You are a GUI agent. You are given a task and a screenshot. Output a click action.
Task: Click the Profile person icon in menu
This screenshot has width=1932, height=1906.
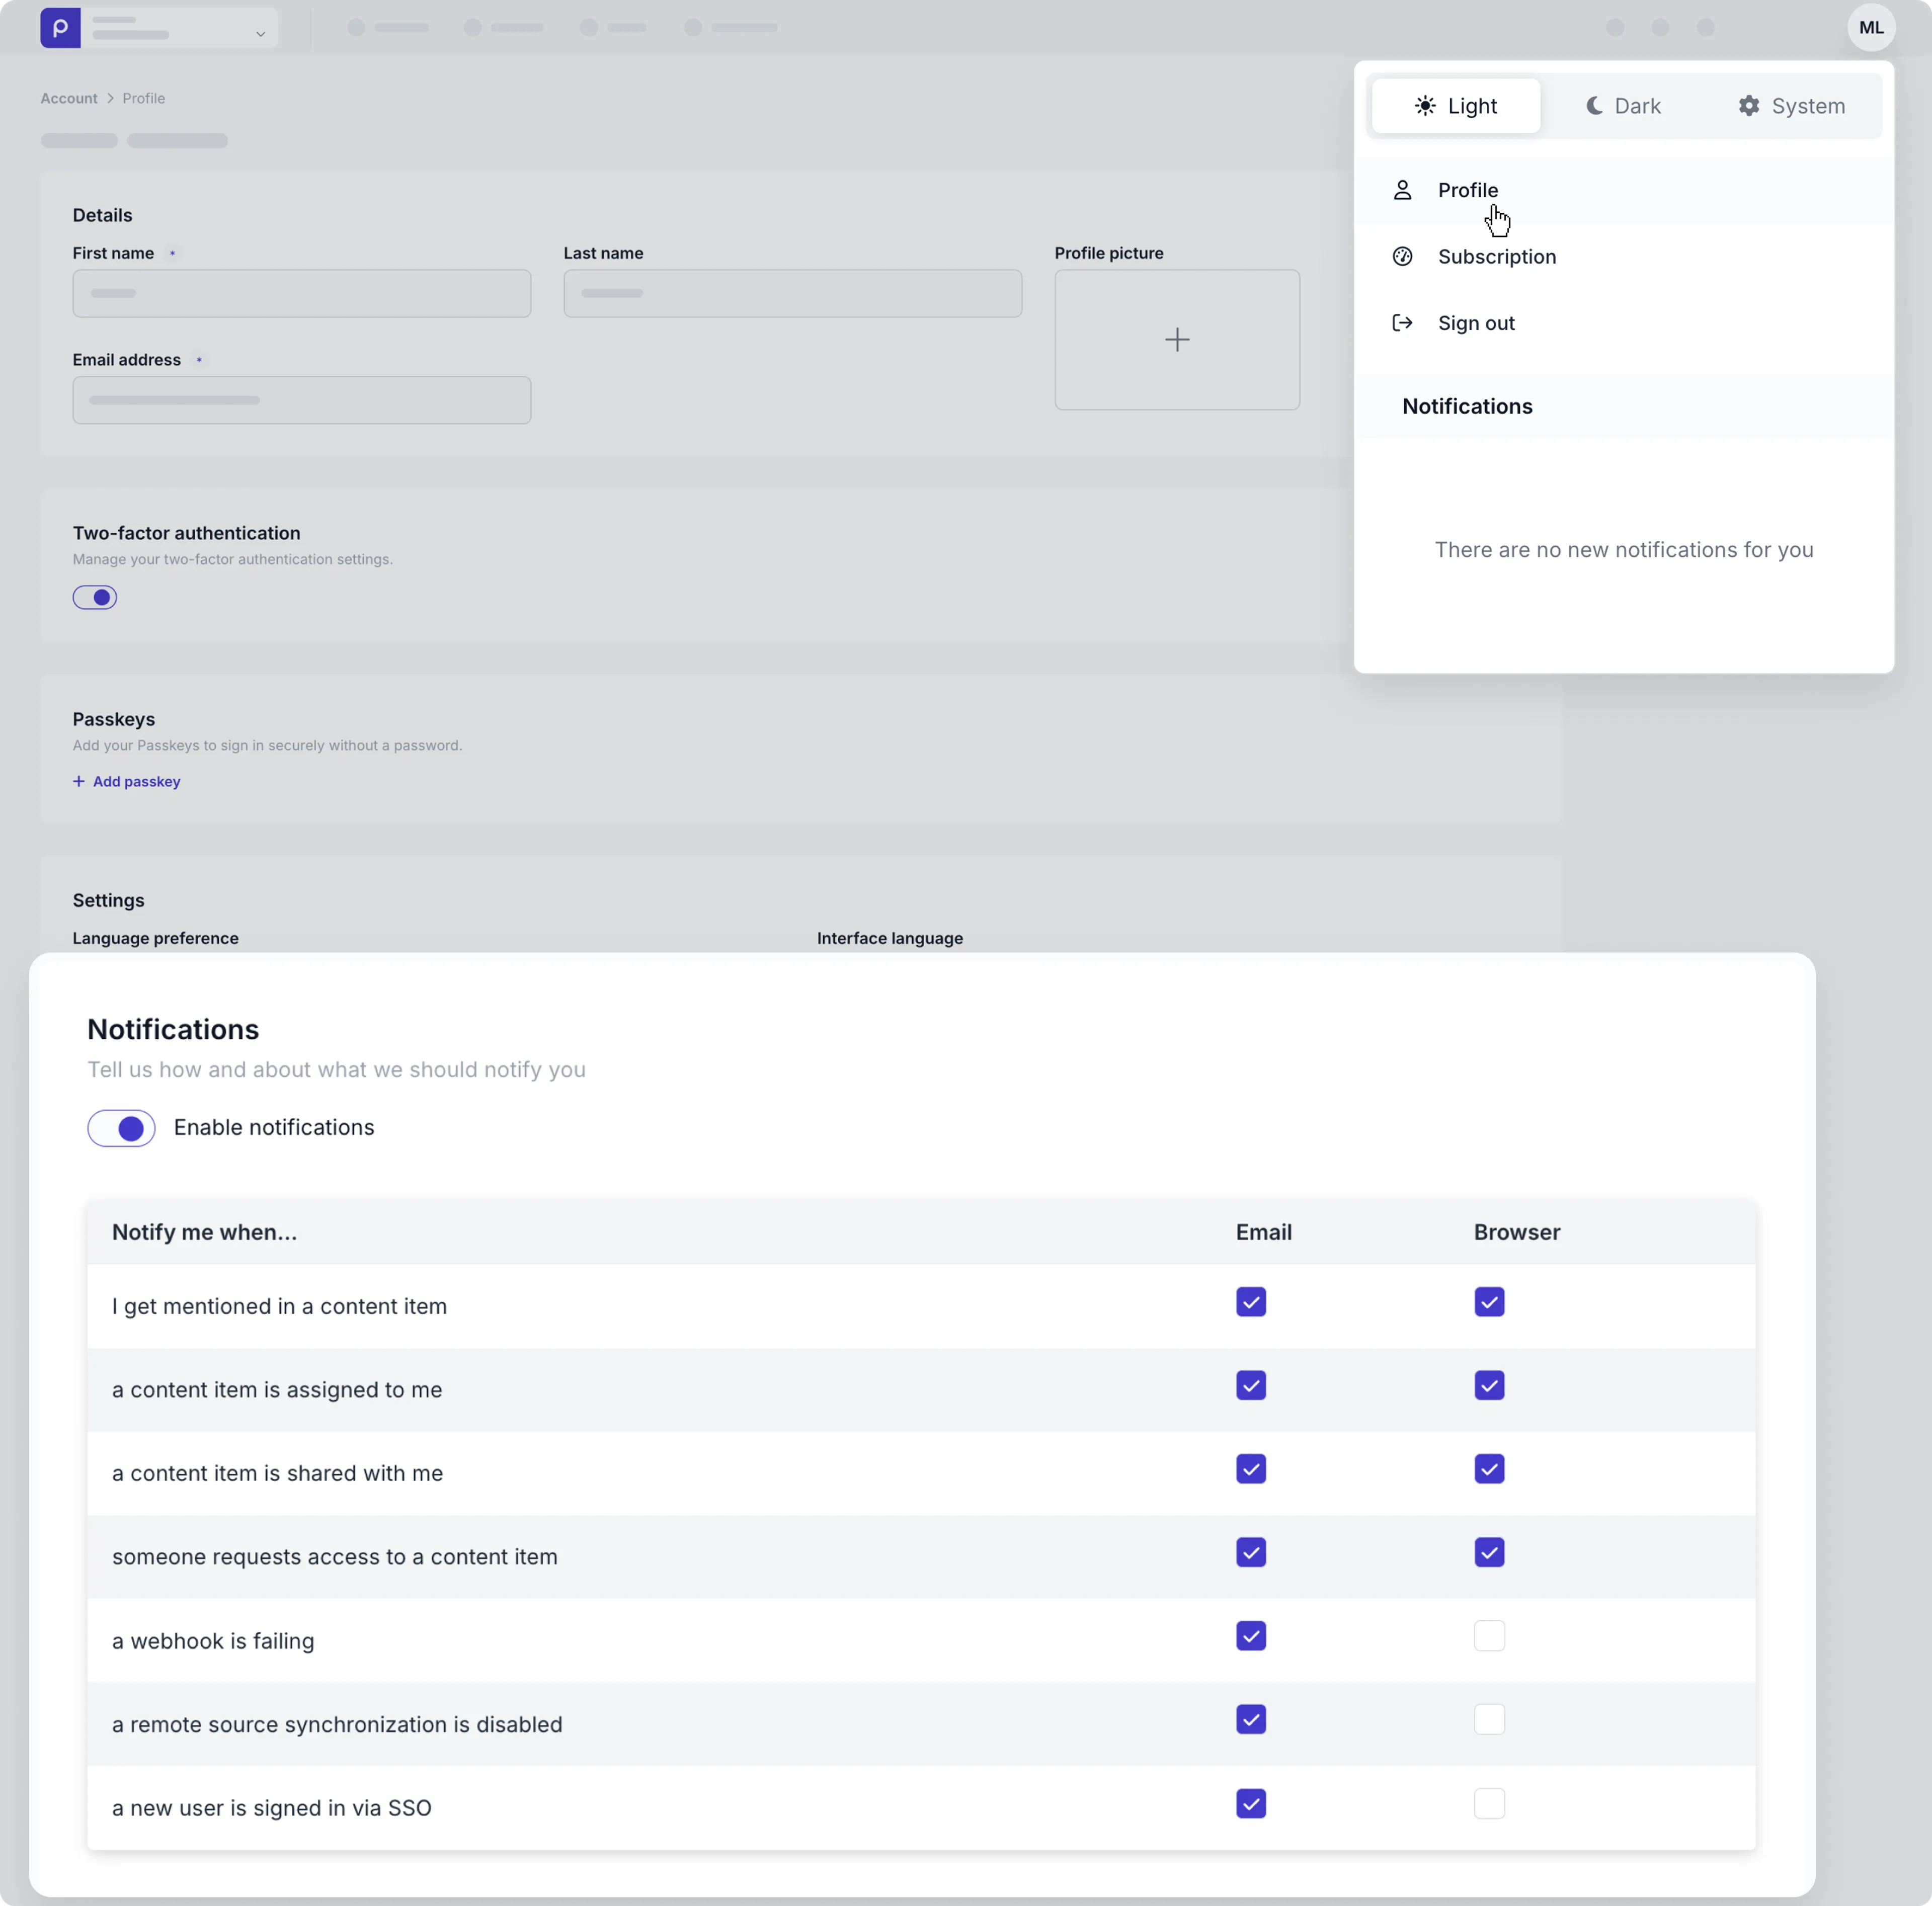[1402, 190]
